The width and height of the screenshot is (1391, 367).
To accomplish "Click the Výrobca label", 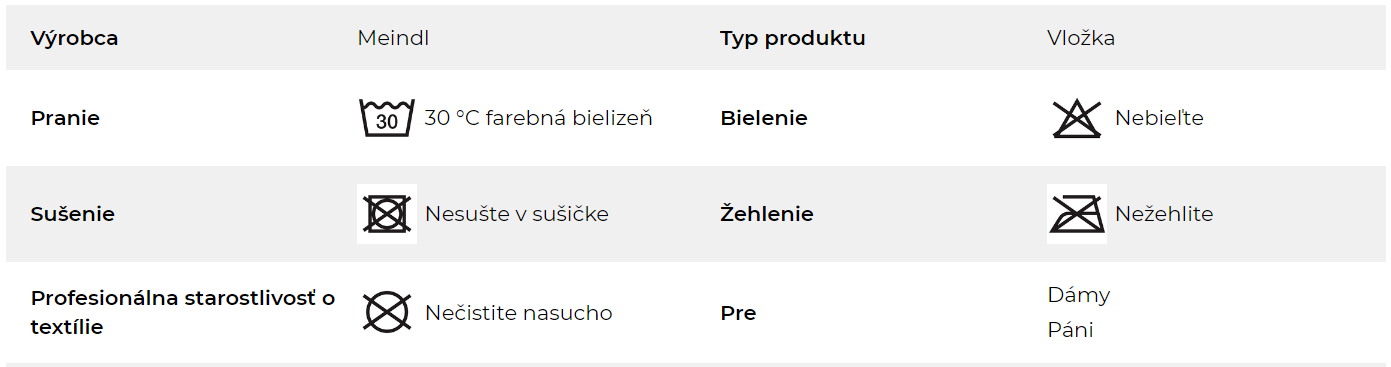I will point(75,38).
